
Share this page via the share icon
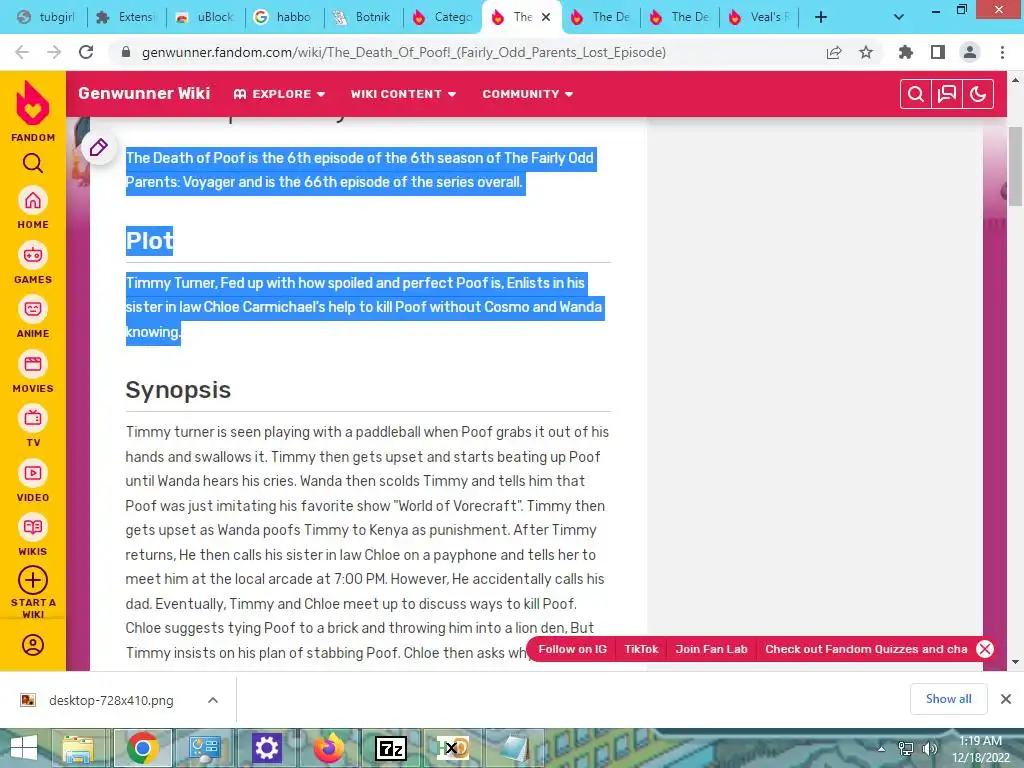click(x=834, y=52)
